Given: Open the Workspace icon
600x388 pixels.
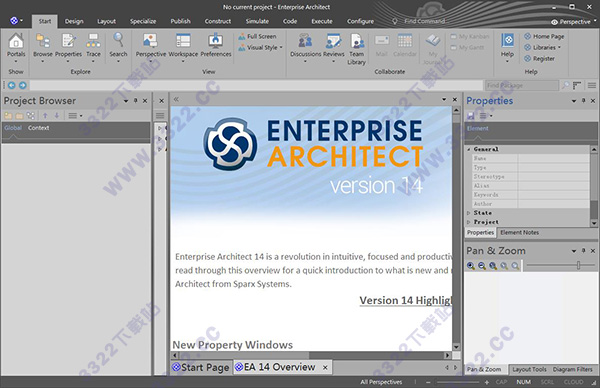Looking at the screenshot, I should coord(183,41).
